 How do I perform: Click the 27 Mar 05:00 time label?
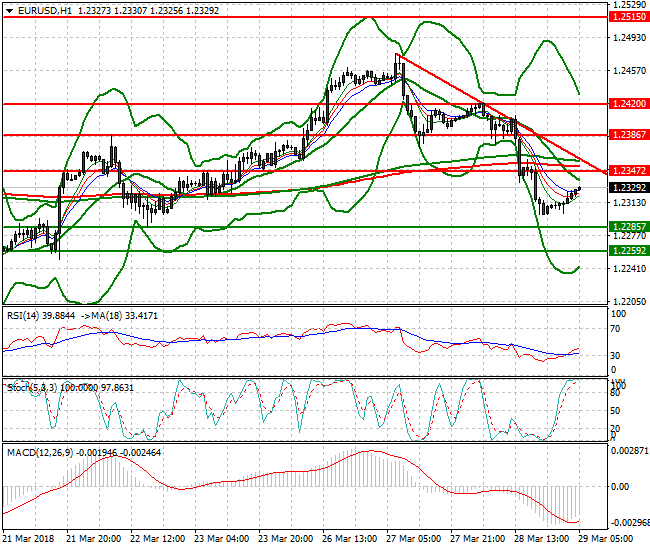(413, 539)
